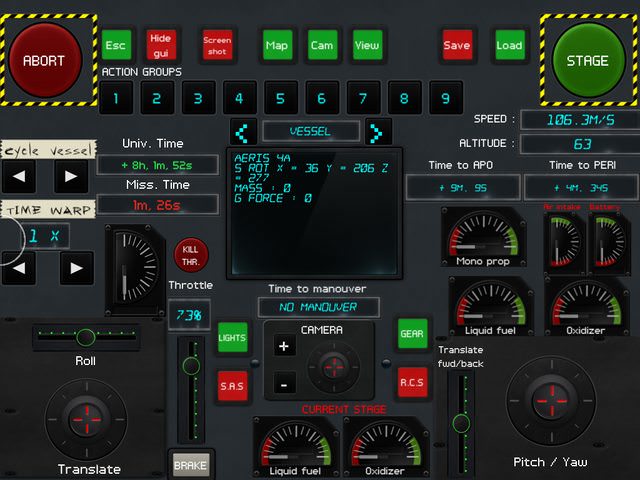Load the saved game
The width and height of the screenshot is (640, 480).
tap(510, 45)
